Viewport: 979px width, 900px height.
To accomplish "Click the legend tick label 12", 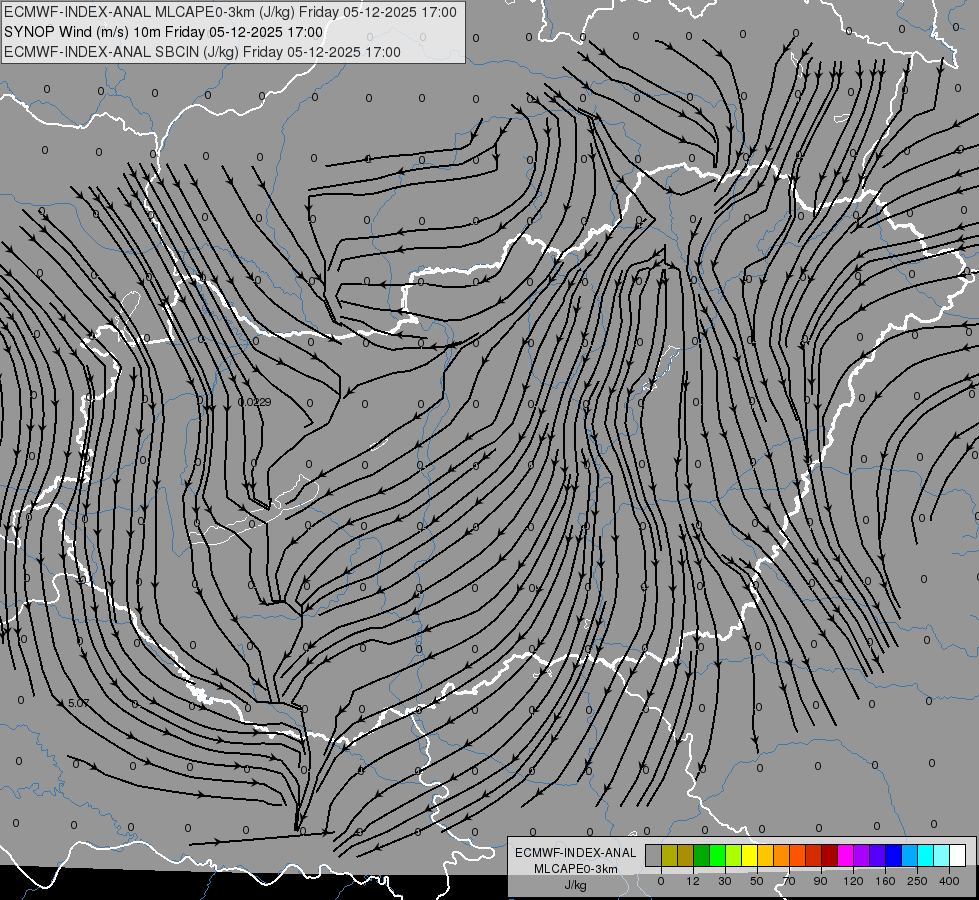I will point(693,881).
